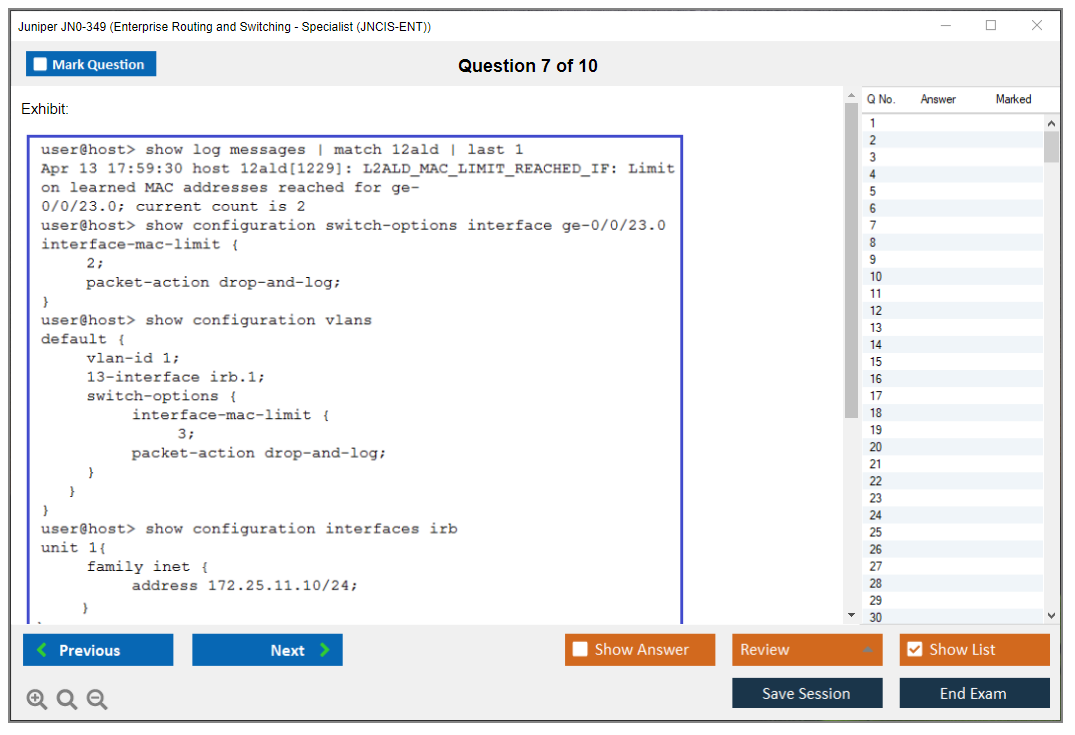This screenshot has width=1075, height=735.
Task: Click the Marked column header
Action: (x=1013, y=99)
